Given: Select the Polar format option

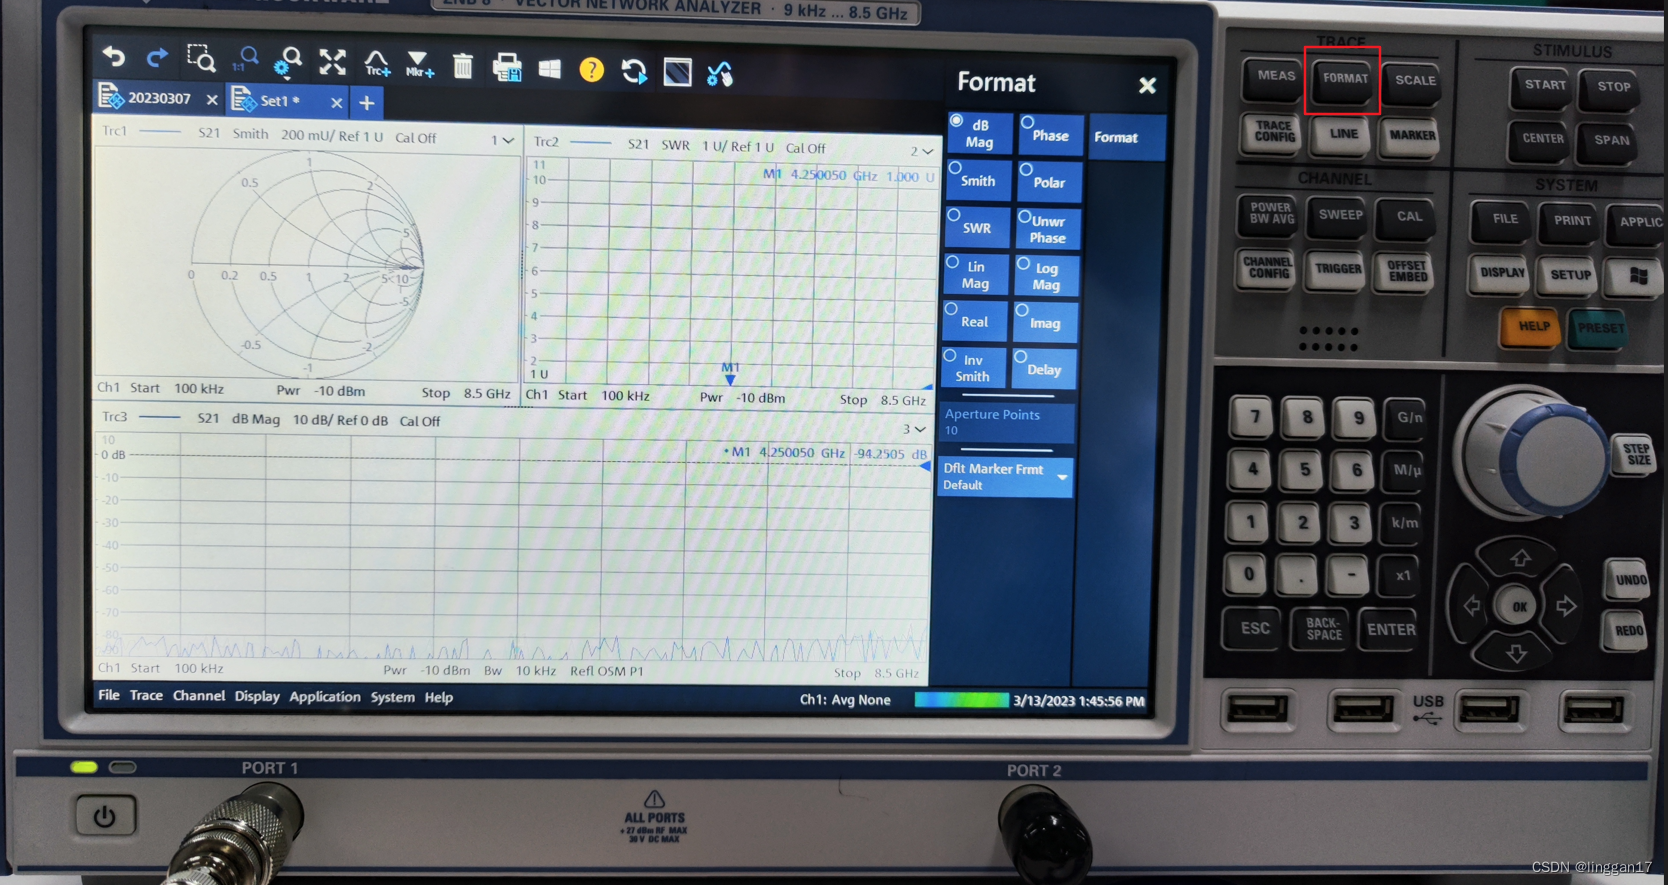Looking at the screenshot, I should pos(1047,182).
